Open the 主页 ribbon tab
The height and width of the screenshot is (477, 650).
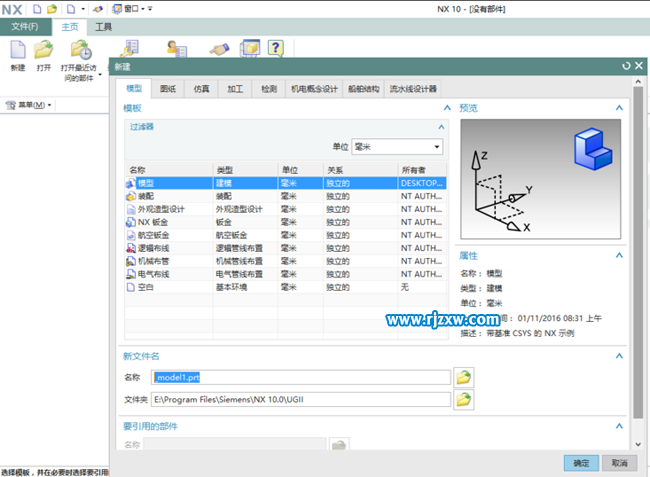point(70,27)
